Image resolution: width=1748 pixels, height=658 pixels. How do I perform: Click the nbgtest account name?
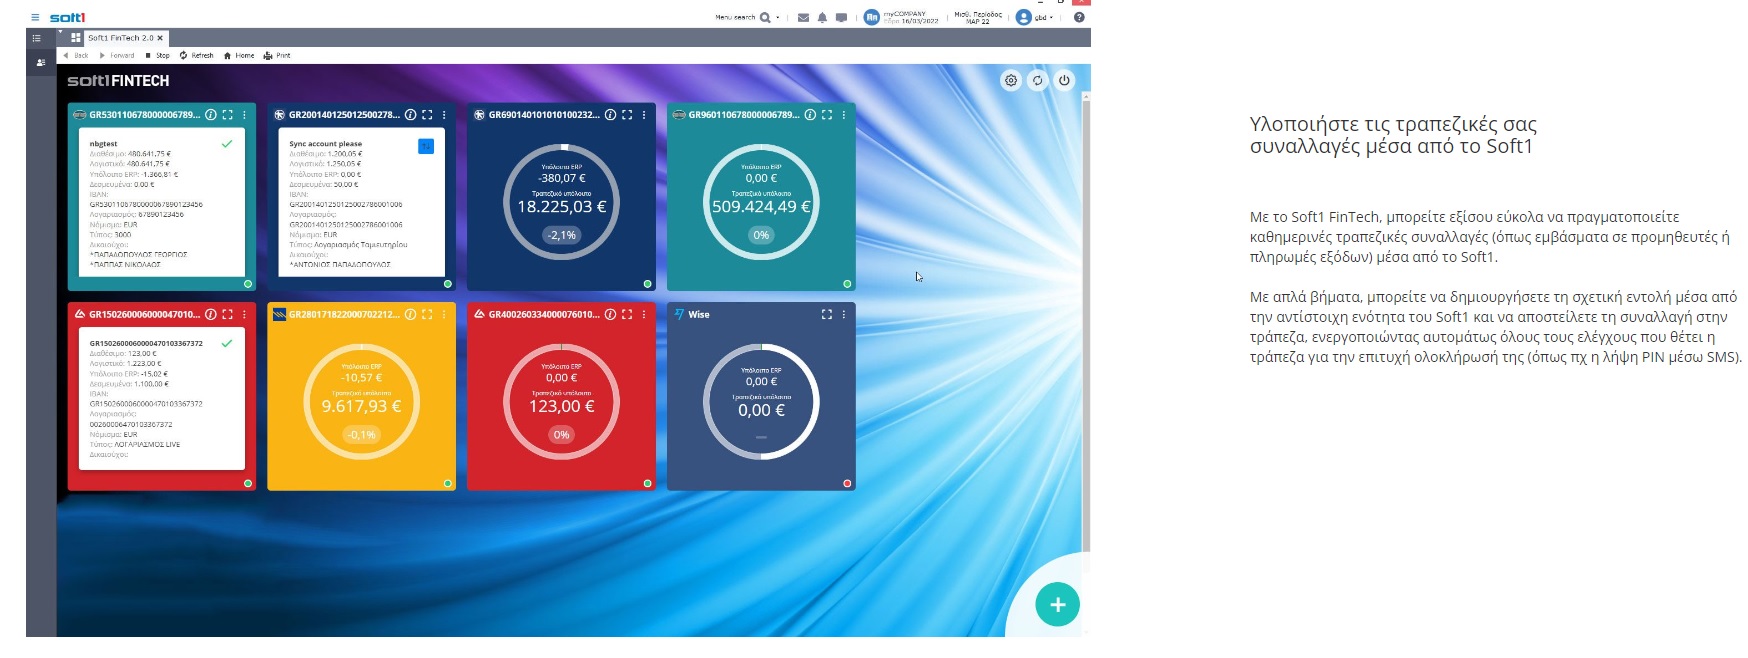tap(104, 144)
